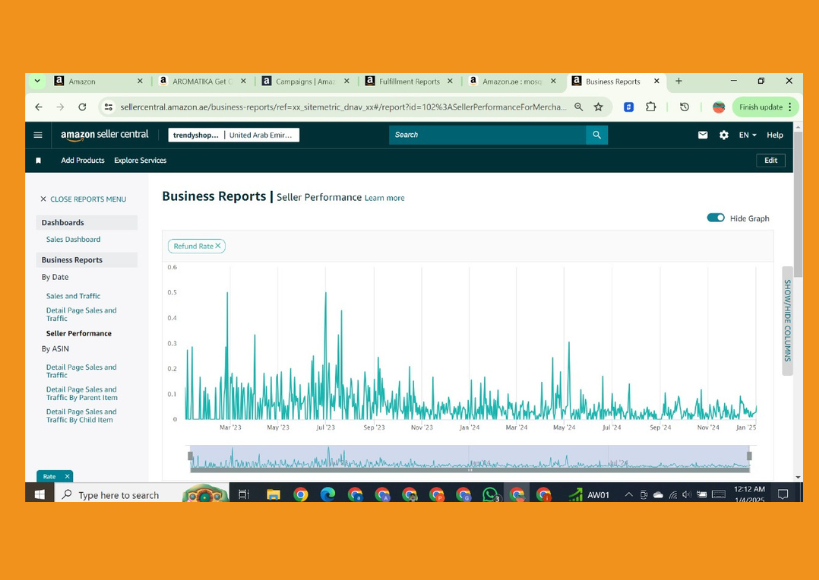Screen dimensions: 819x580
Task: Remove the Refund Rate metric chip
Action: click(x=218, y=246)
